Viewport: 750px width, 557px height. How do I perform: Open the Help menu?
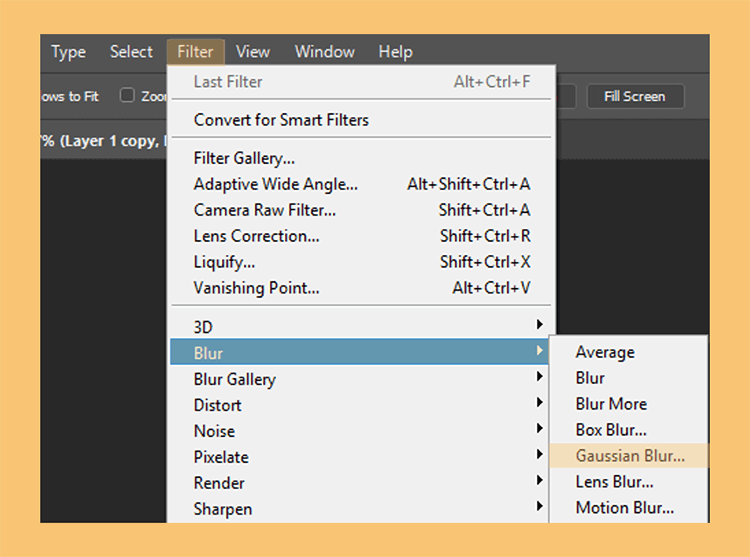point(395,52)
